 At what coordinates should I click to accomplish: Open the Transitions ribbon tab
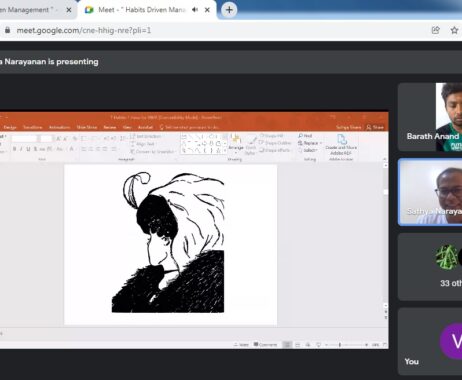pos(33,127)
